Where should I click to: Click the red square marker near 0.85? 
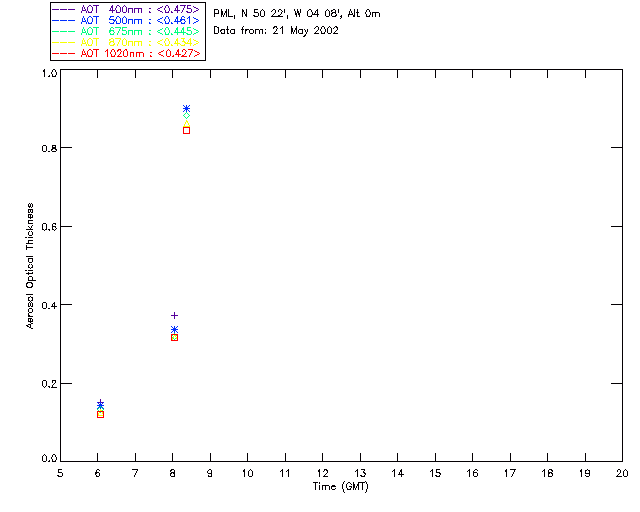point(187,131)
